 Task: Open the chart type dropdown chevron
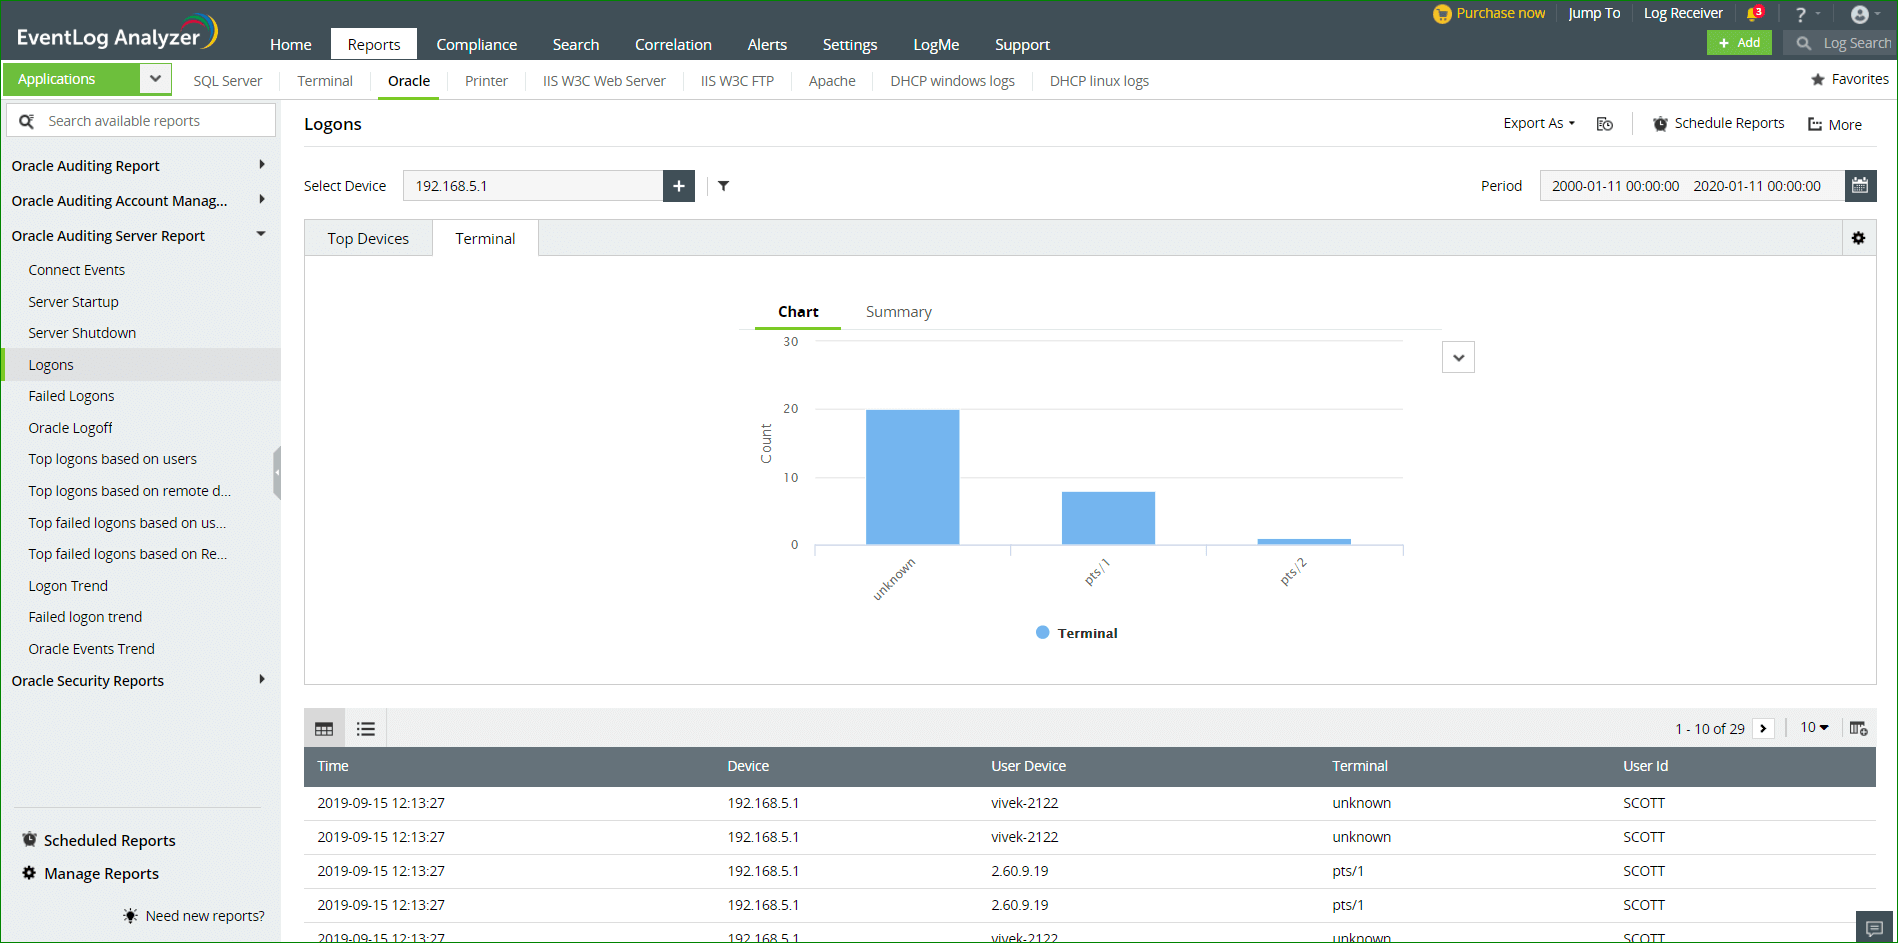click(x=1459, y=357)
